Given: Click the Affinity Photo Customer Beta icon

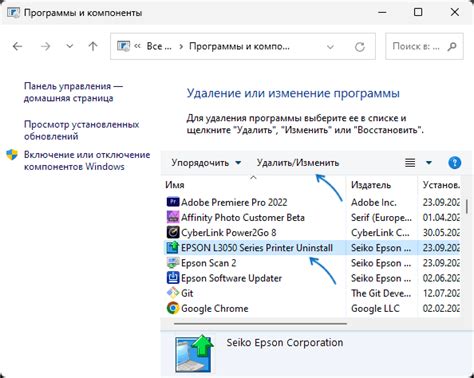Looking at the screenshot, I should [x=173, y=217].
